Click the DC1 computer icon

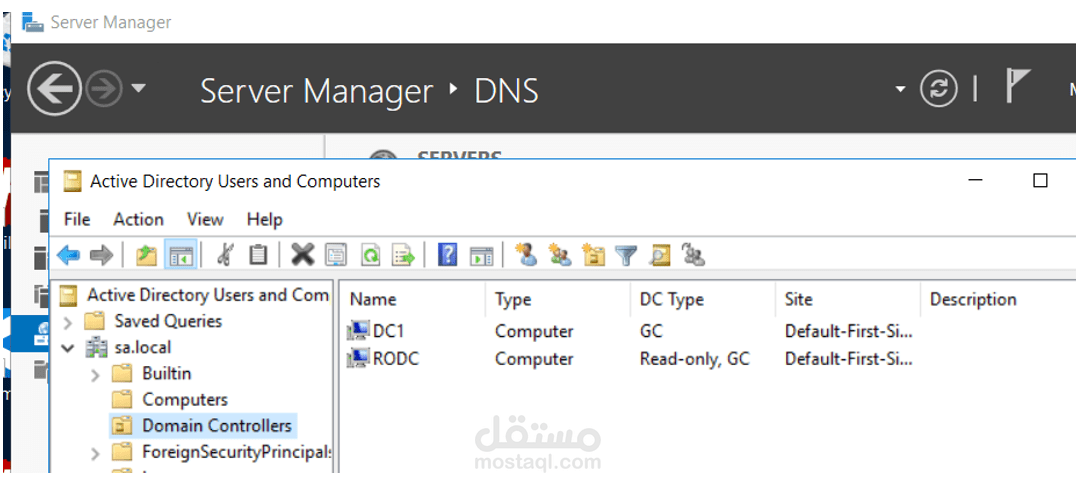pyautogui.click(x=358, y=331)
